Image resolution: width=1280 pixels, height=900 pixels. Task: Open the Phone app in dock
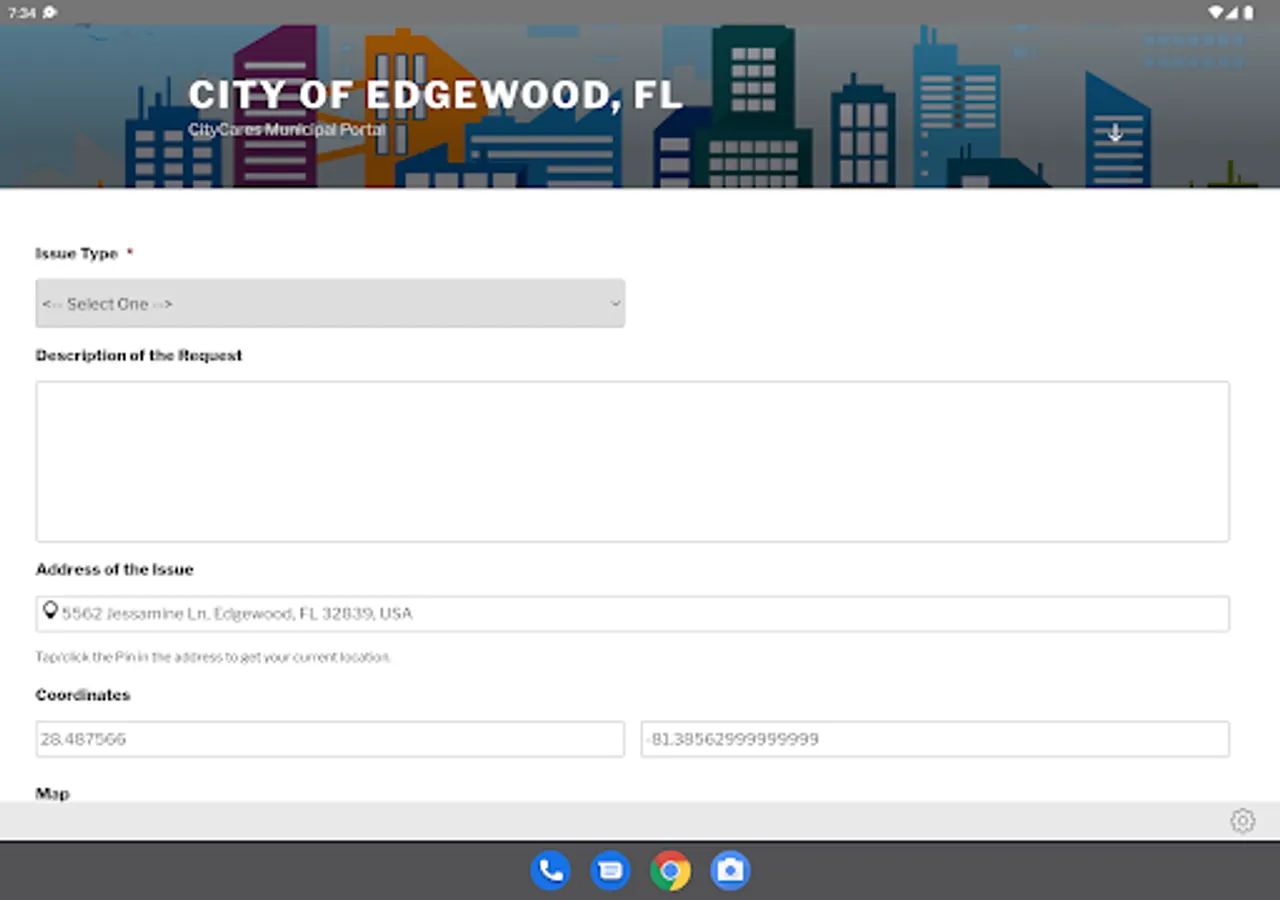pos(550,870)
